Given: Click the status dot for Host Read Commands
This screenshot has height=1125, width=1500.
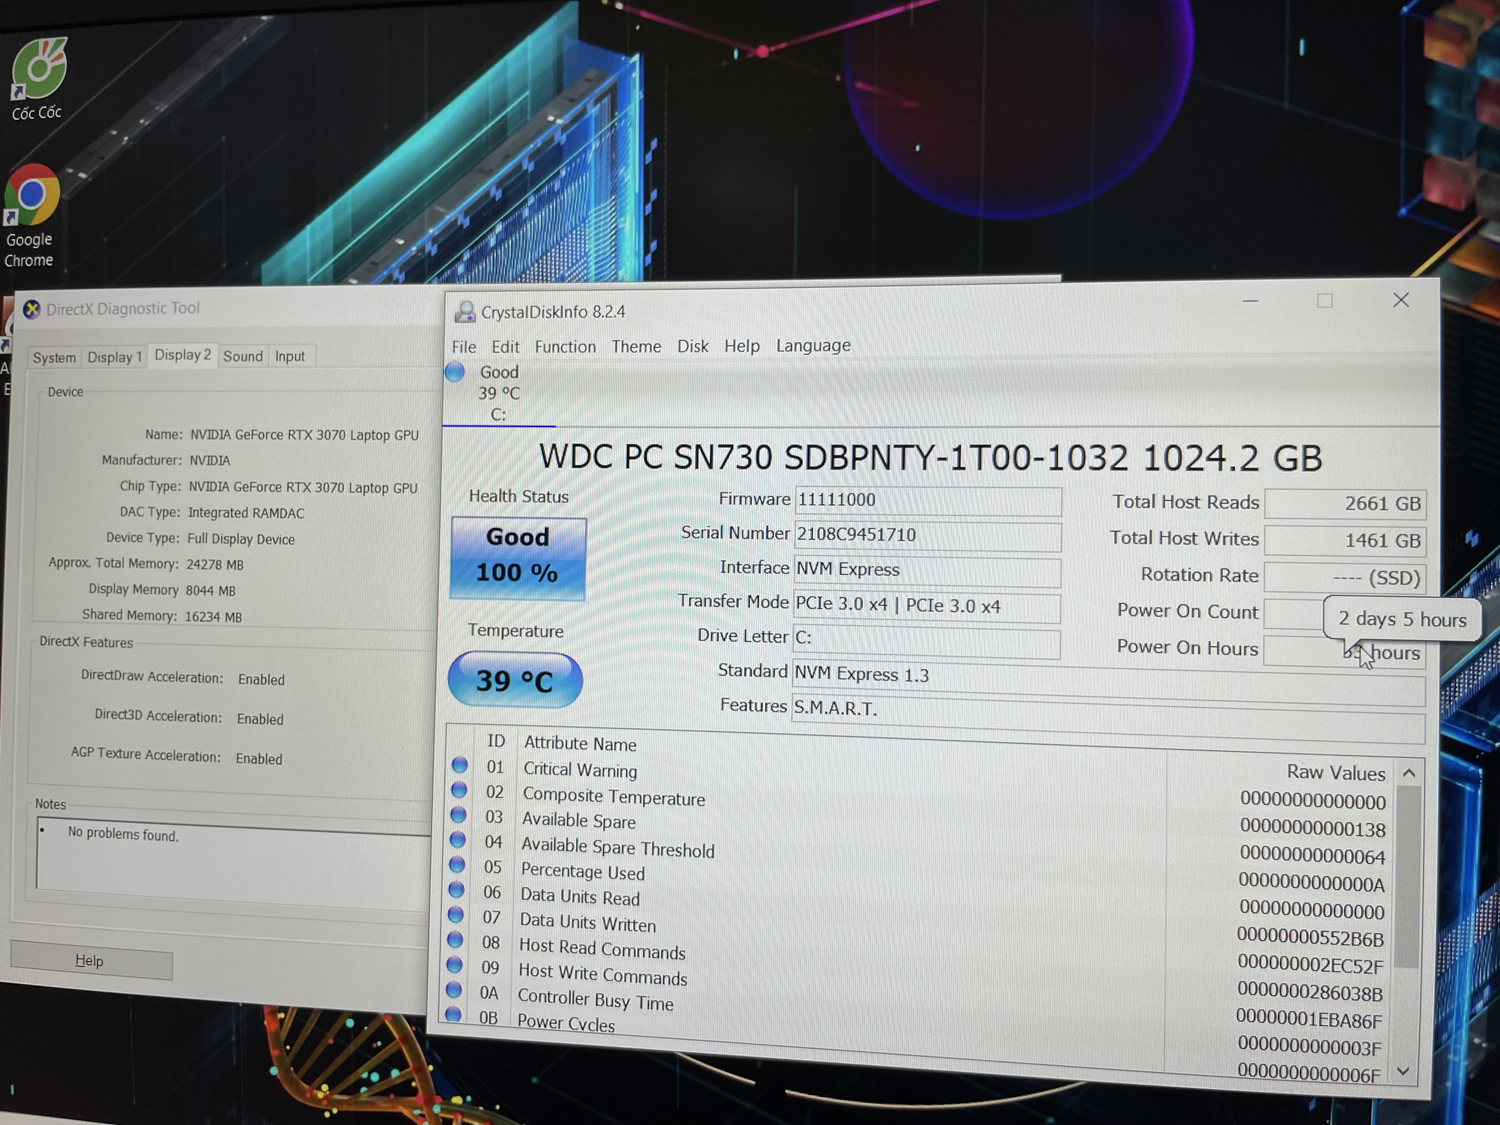Looking at the screenshot, I should tap(455, 940).
